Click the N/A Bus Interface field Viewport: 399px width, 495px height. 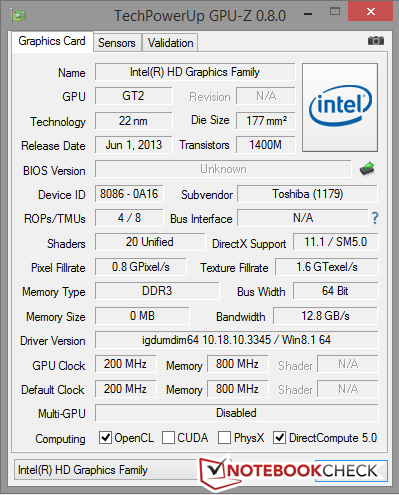pos(303,218)
